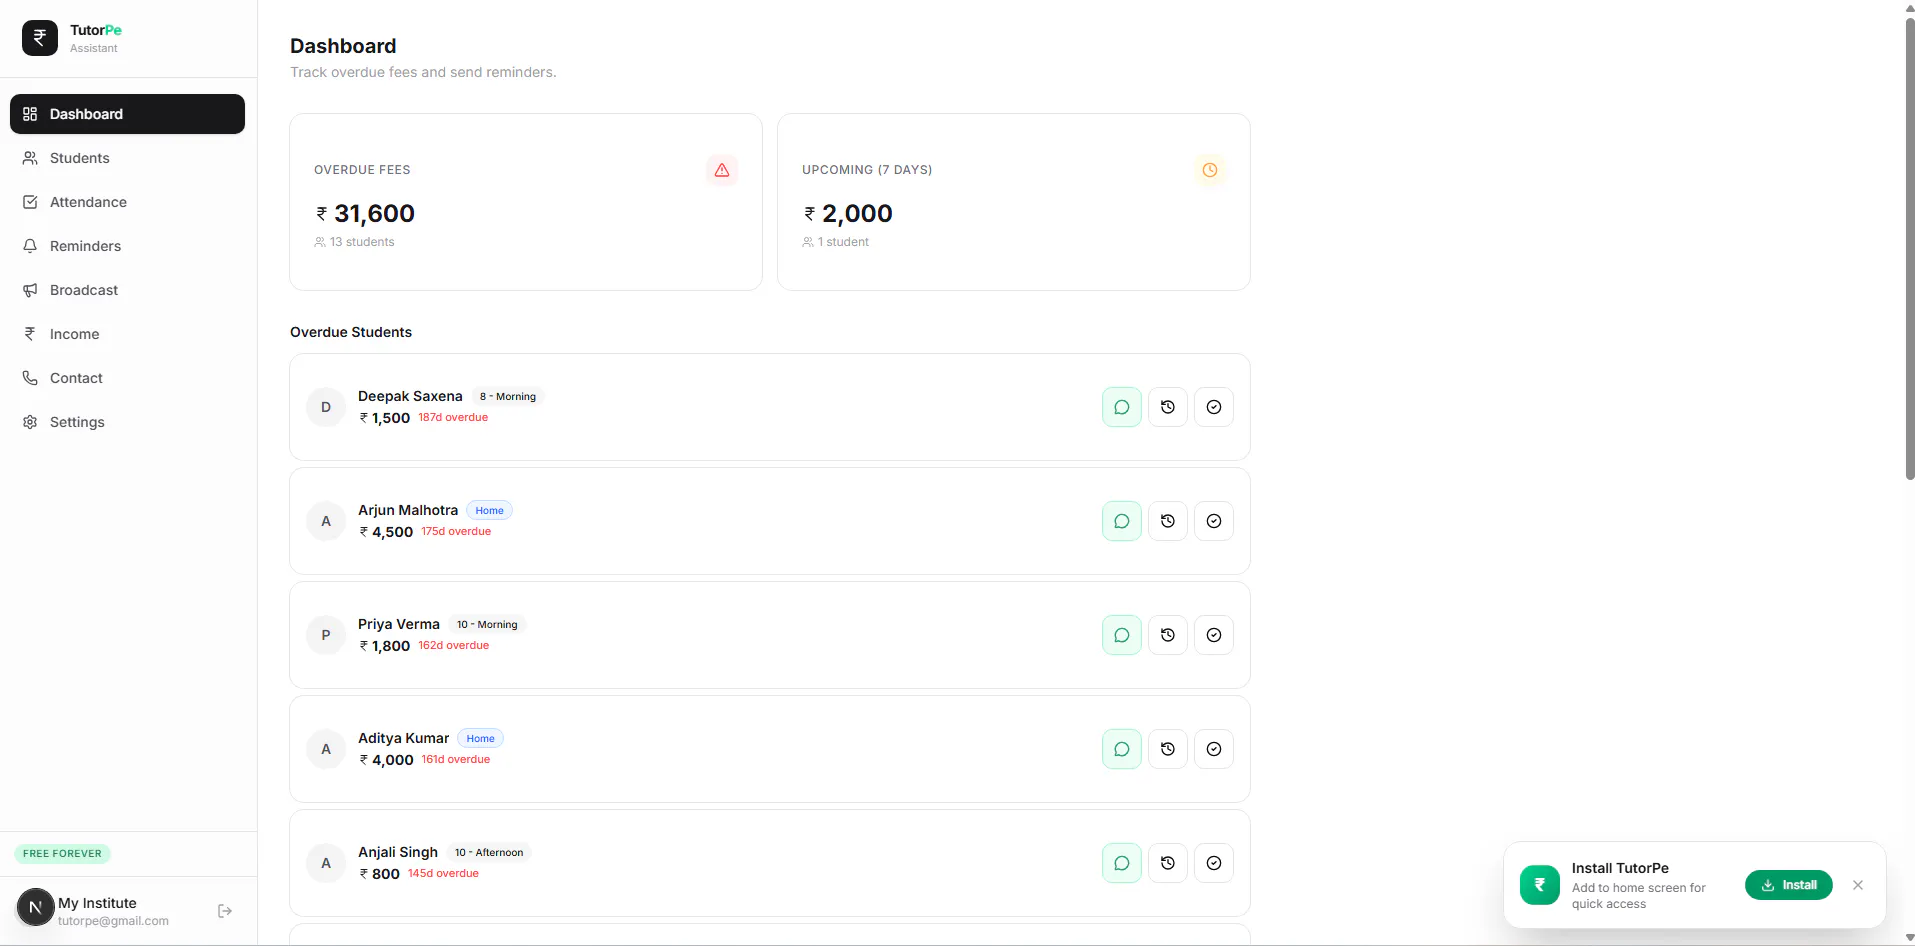This screenshot has height=946, width=1915.
Task: Click the FREE FOREVER badge
Action: (x=62, y=854)
